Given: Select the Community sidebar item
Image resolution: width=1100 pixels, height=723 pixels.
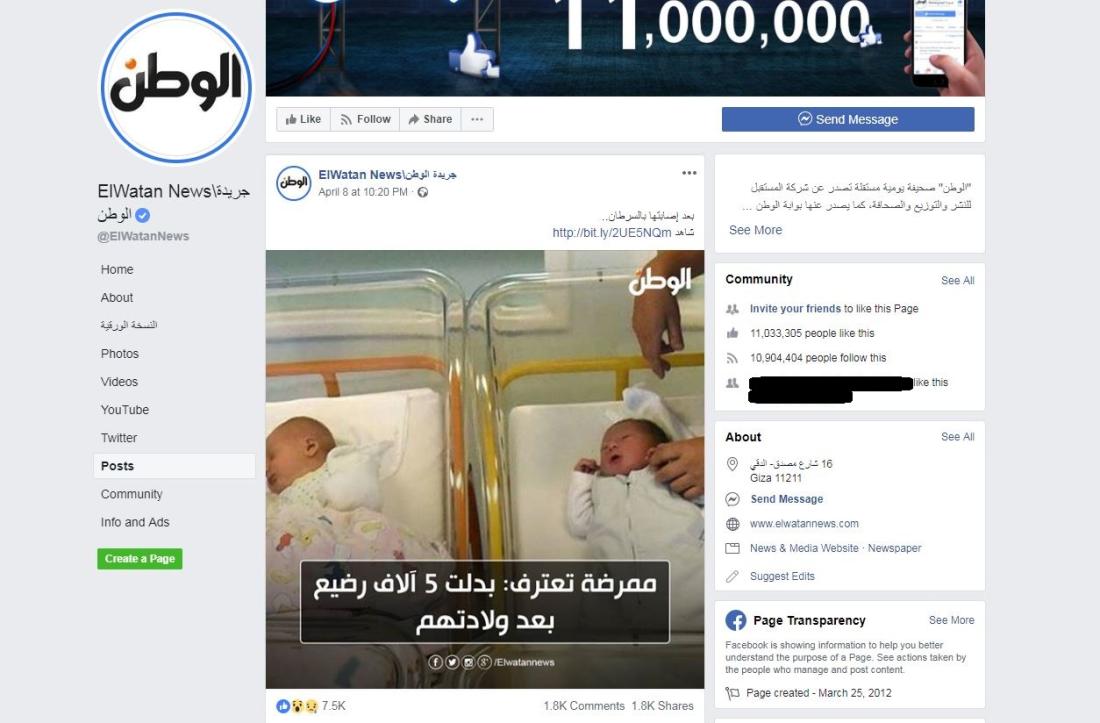Looking at the screenshot, I should [x=131, y=494].
